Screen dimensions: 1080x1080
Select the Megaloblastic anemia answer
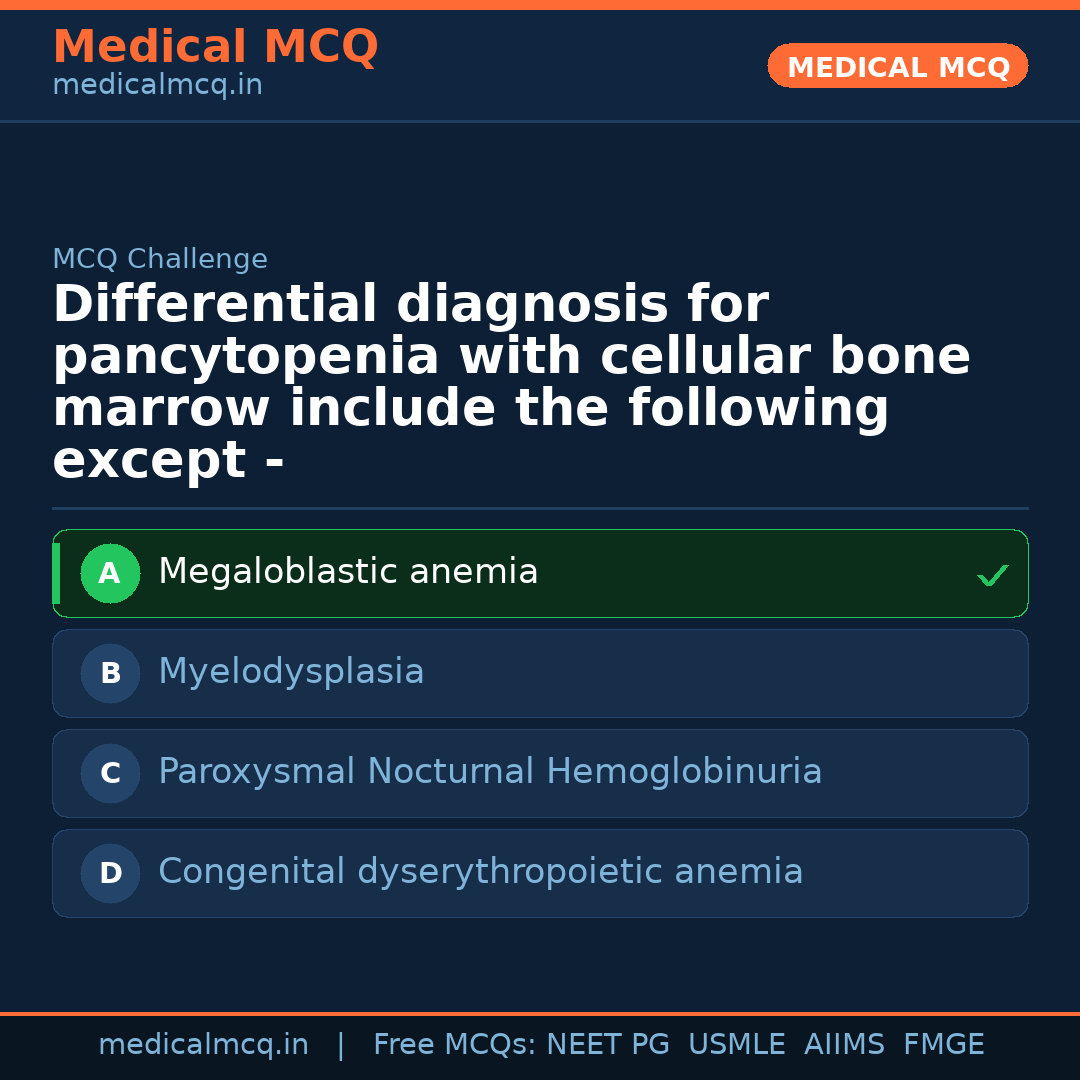(x=348, y=573)
